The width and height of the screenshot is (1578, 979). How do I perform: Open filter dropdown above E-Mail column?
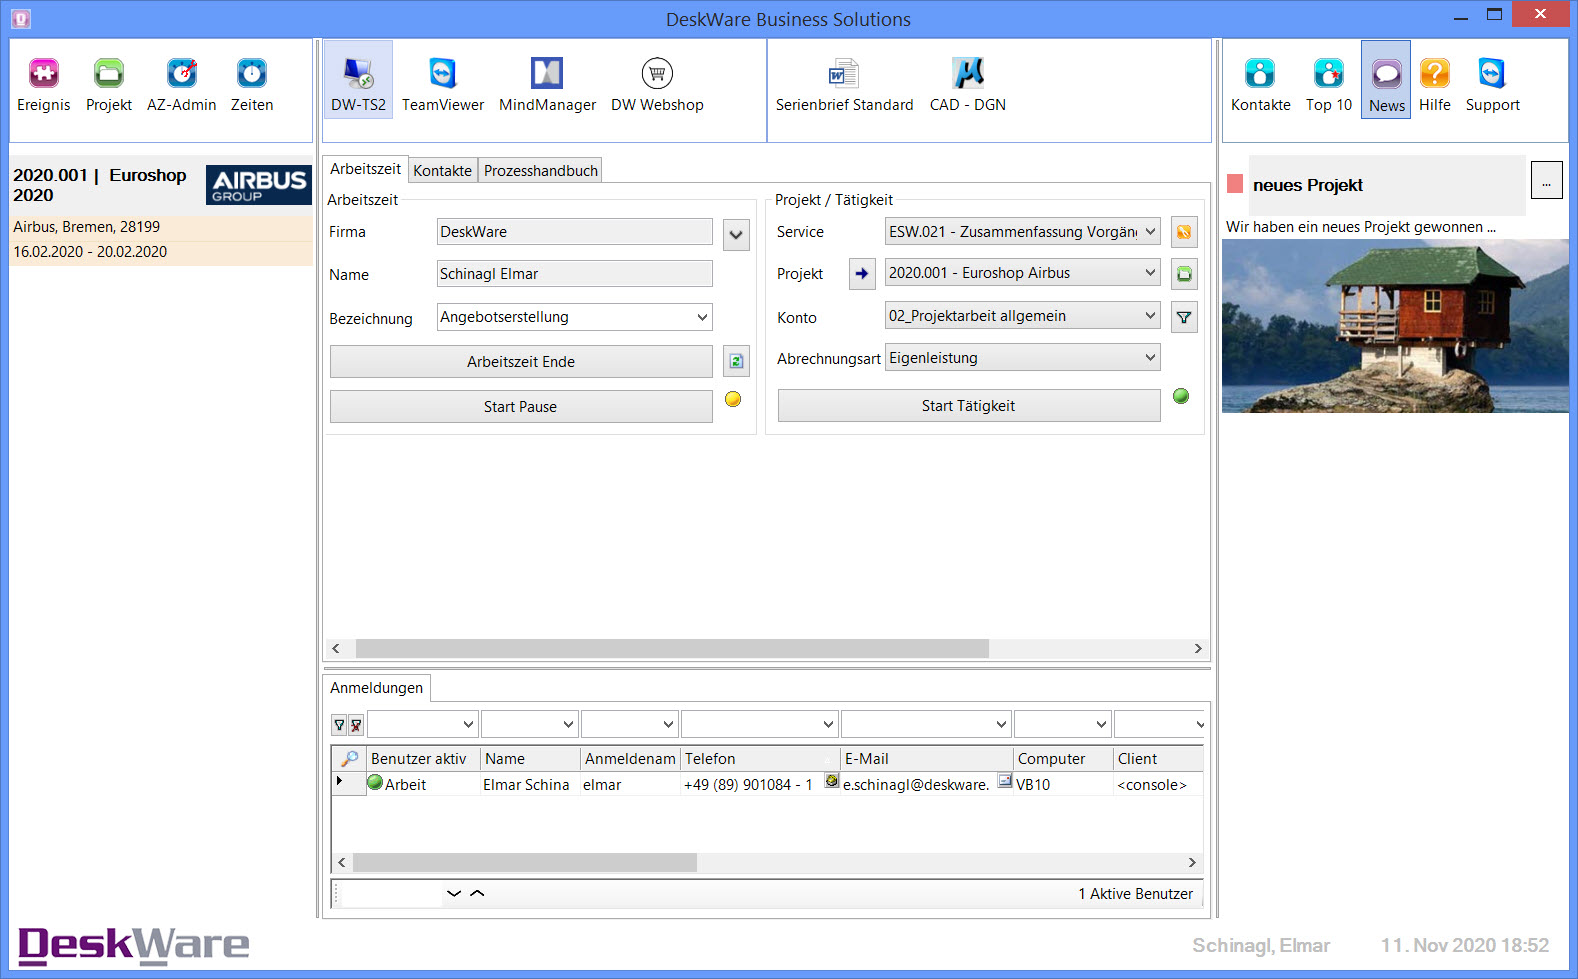(1001, 724)
